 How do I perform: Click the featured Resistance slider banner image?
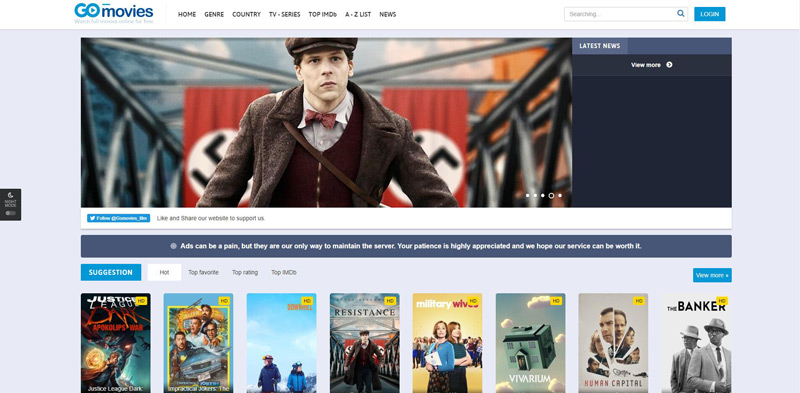click(326, 122)
